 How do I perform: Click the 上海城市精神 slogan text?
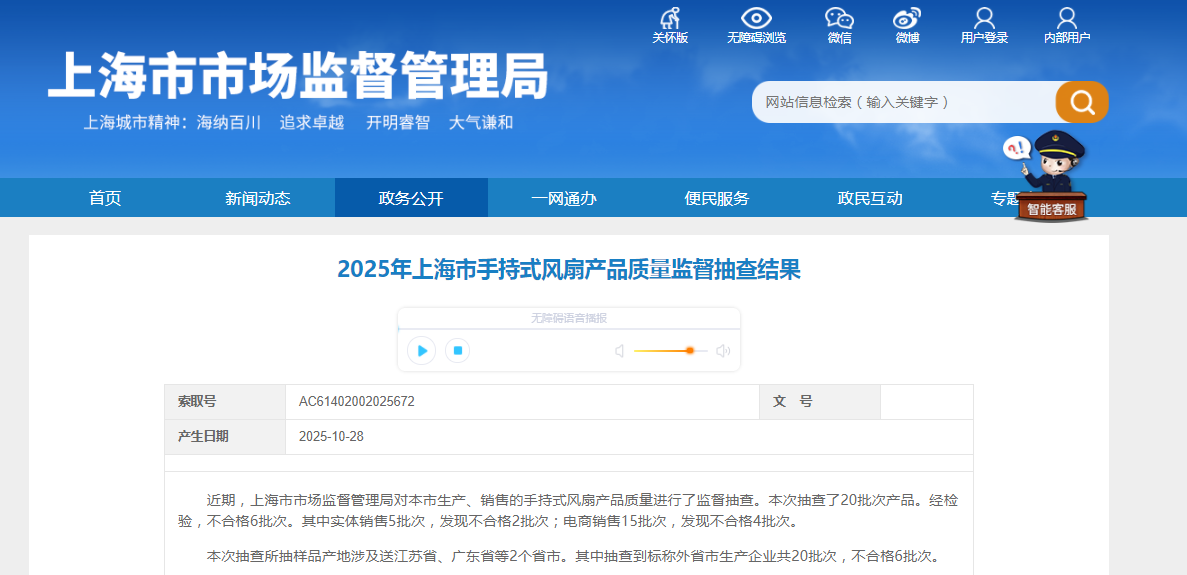coord(298,123)
